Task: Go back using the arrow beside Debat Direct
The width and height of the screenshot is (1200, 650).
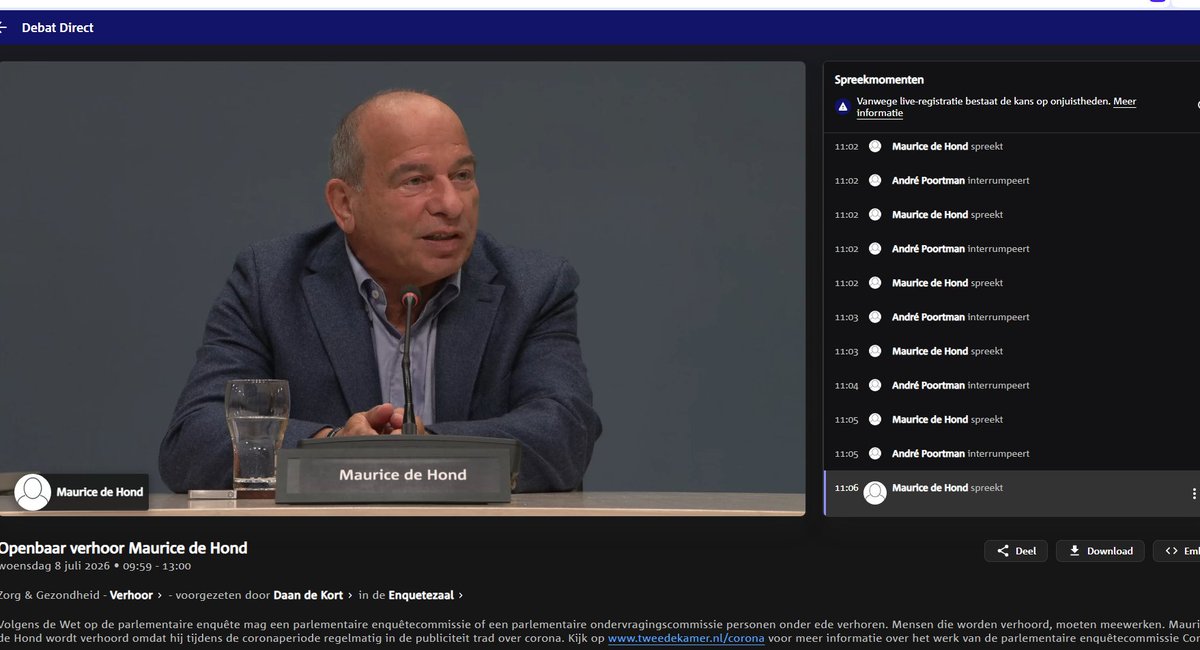Action: point(4,28)
